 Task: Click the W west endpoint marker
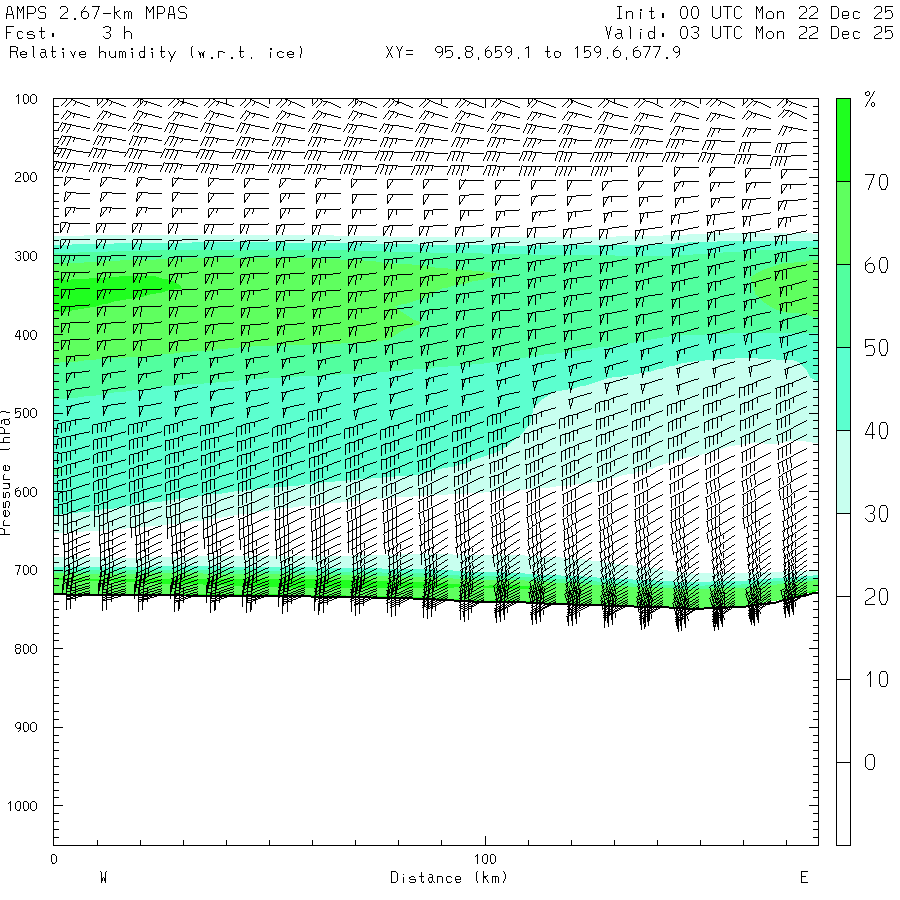click(103, 878)
